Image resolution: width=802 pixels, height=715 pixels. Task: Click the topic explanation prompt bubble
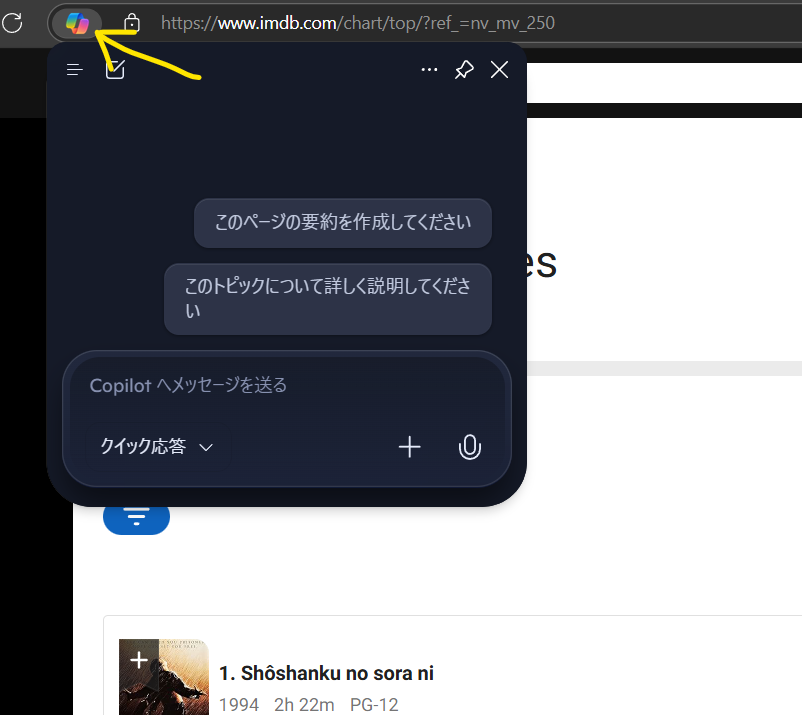point(327,298)
